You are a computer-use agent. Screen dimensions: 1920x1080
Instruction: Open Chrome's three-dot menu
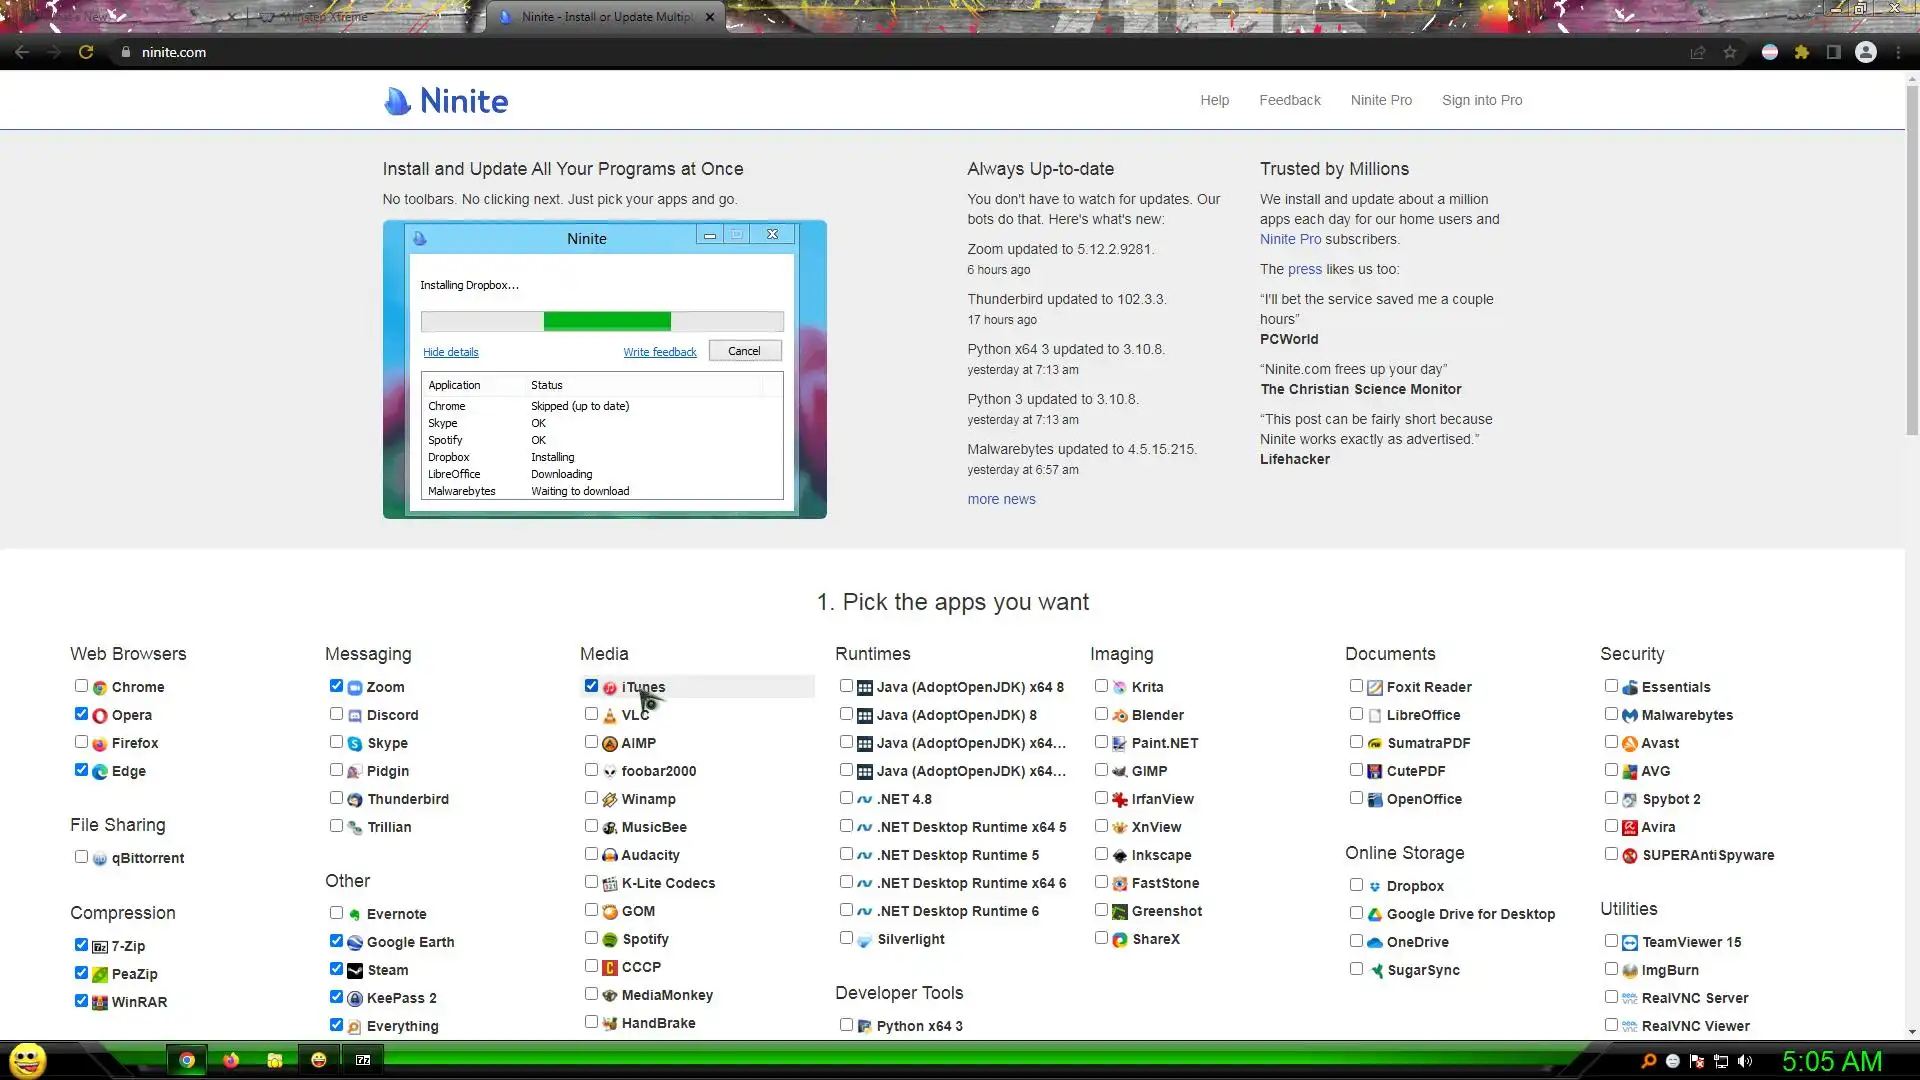[x=1898, y=52]
